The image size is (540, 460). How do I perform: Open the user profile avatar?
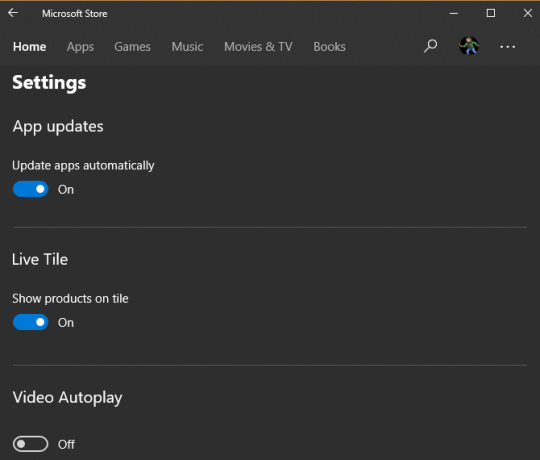tap(469, 46)
